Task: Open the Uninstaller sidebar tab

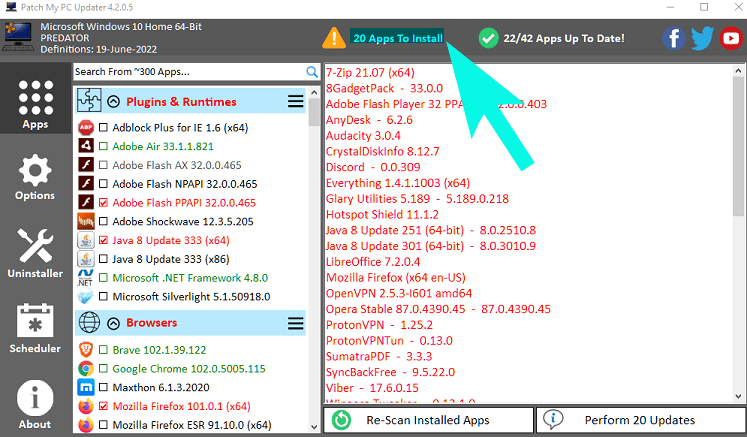Action: coord(35,253)
